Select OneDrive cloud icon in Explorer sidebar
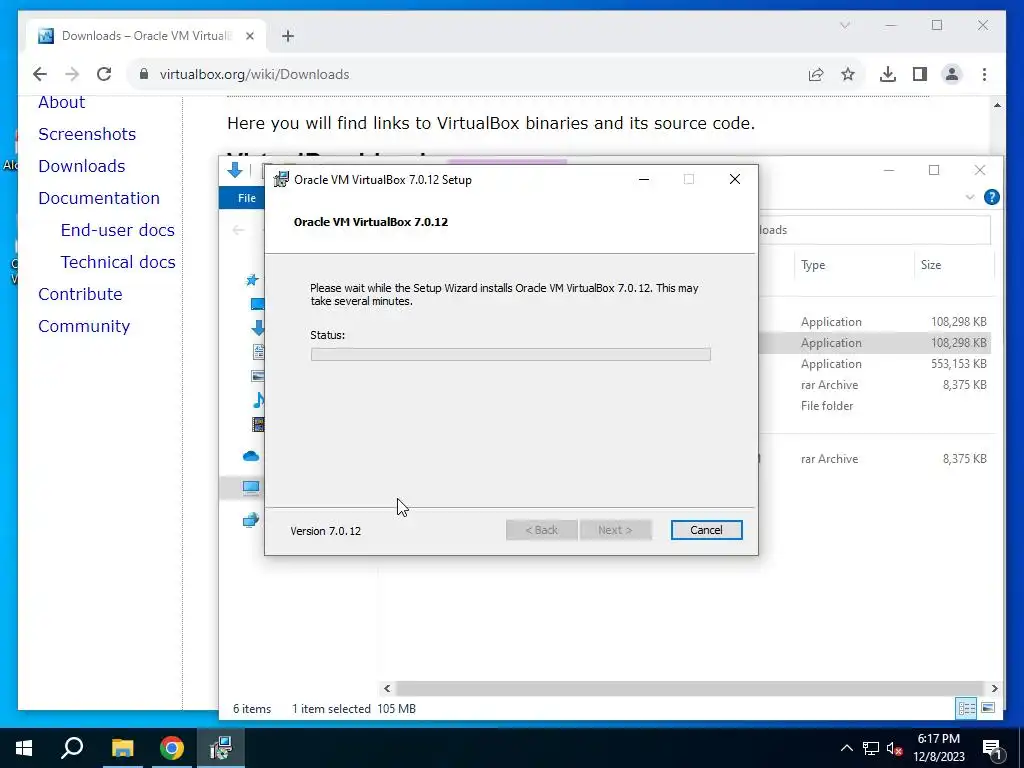Image resolution: width=1024 pixels, height=768 pixels. coord(251,456)
